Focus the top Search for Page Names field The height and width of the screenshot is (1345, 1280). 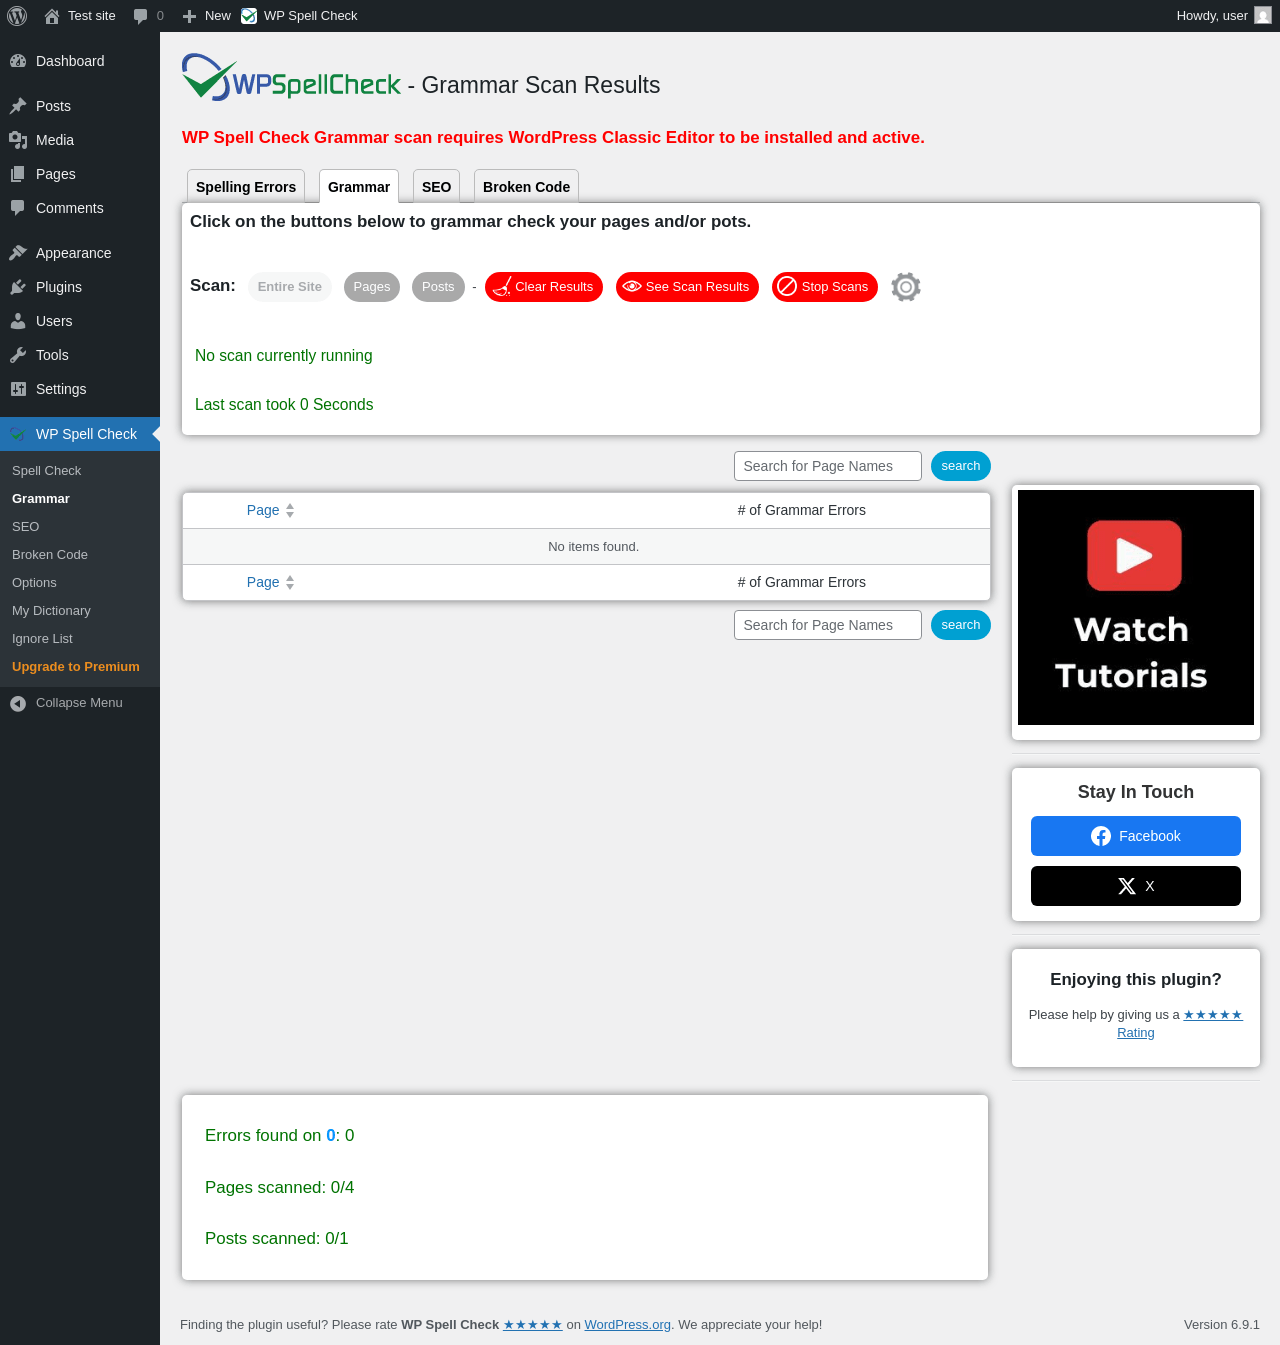pyautogui.click(x=828, y=466)
